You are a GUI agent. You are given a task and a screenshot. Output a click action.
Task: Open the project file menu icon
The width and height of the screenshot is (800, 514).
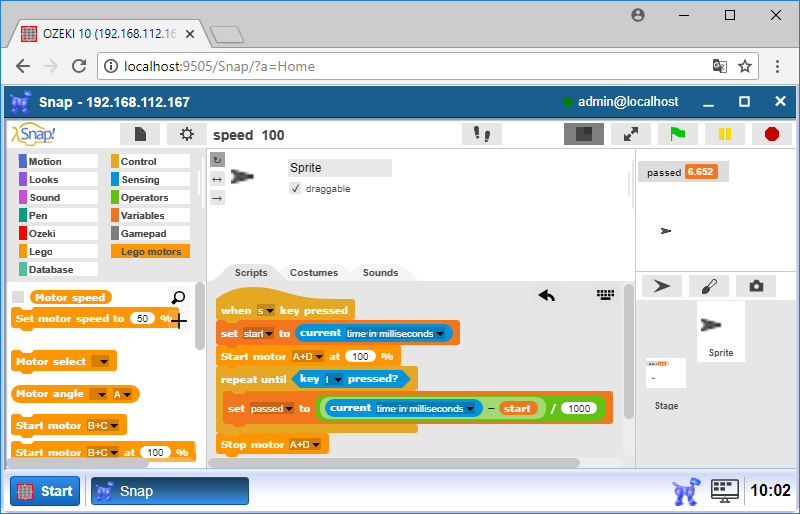[x=140, y=134]
